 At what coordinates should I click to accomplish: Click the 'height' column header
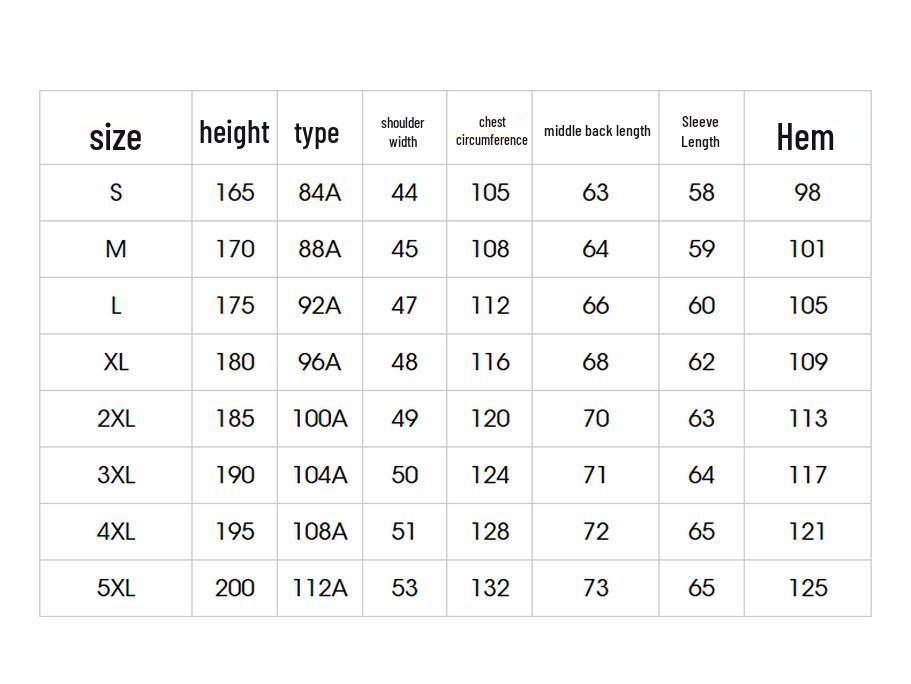(234, 132)
